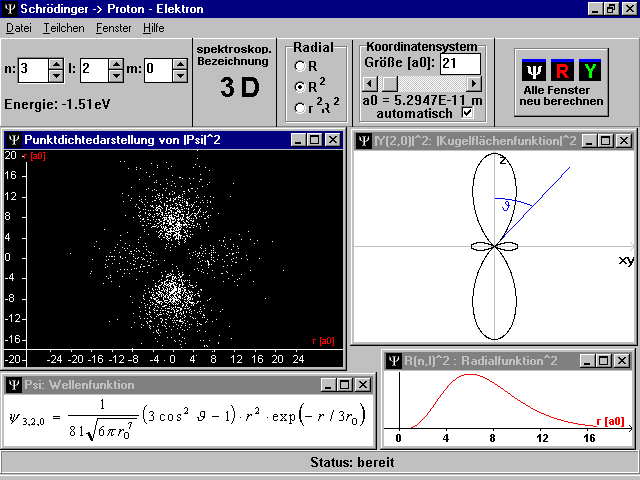The image size is (640, 480).
Task: Open the Datei menu
Action: [19, 28]
